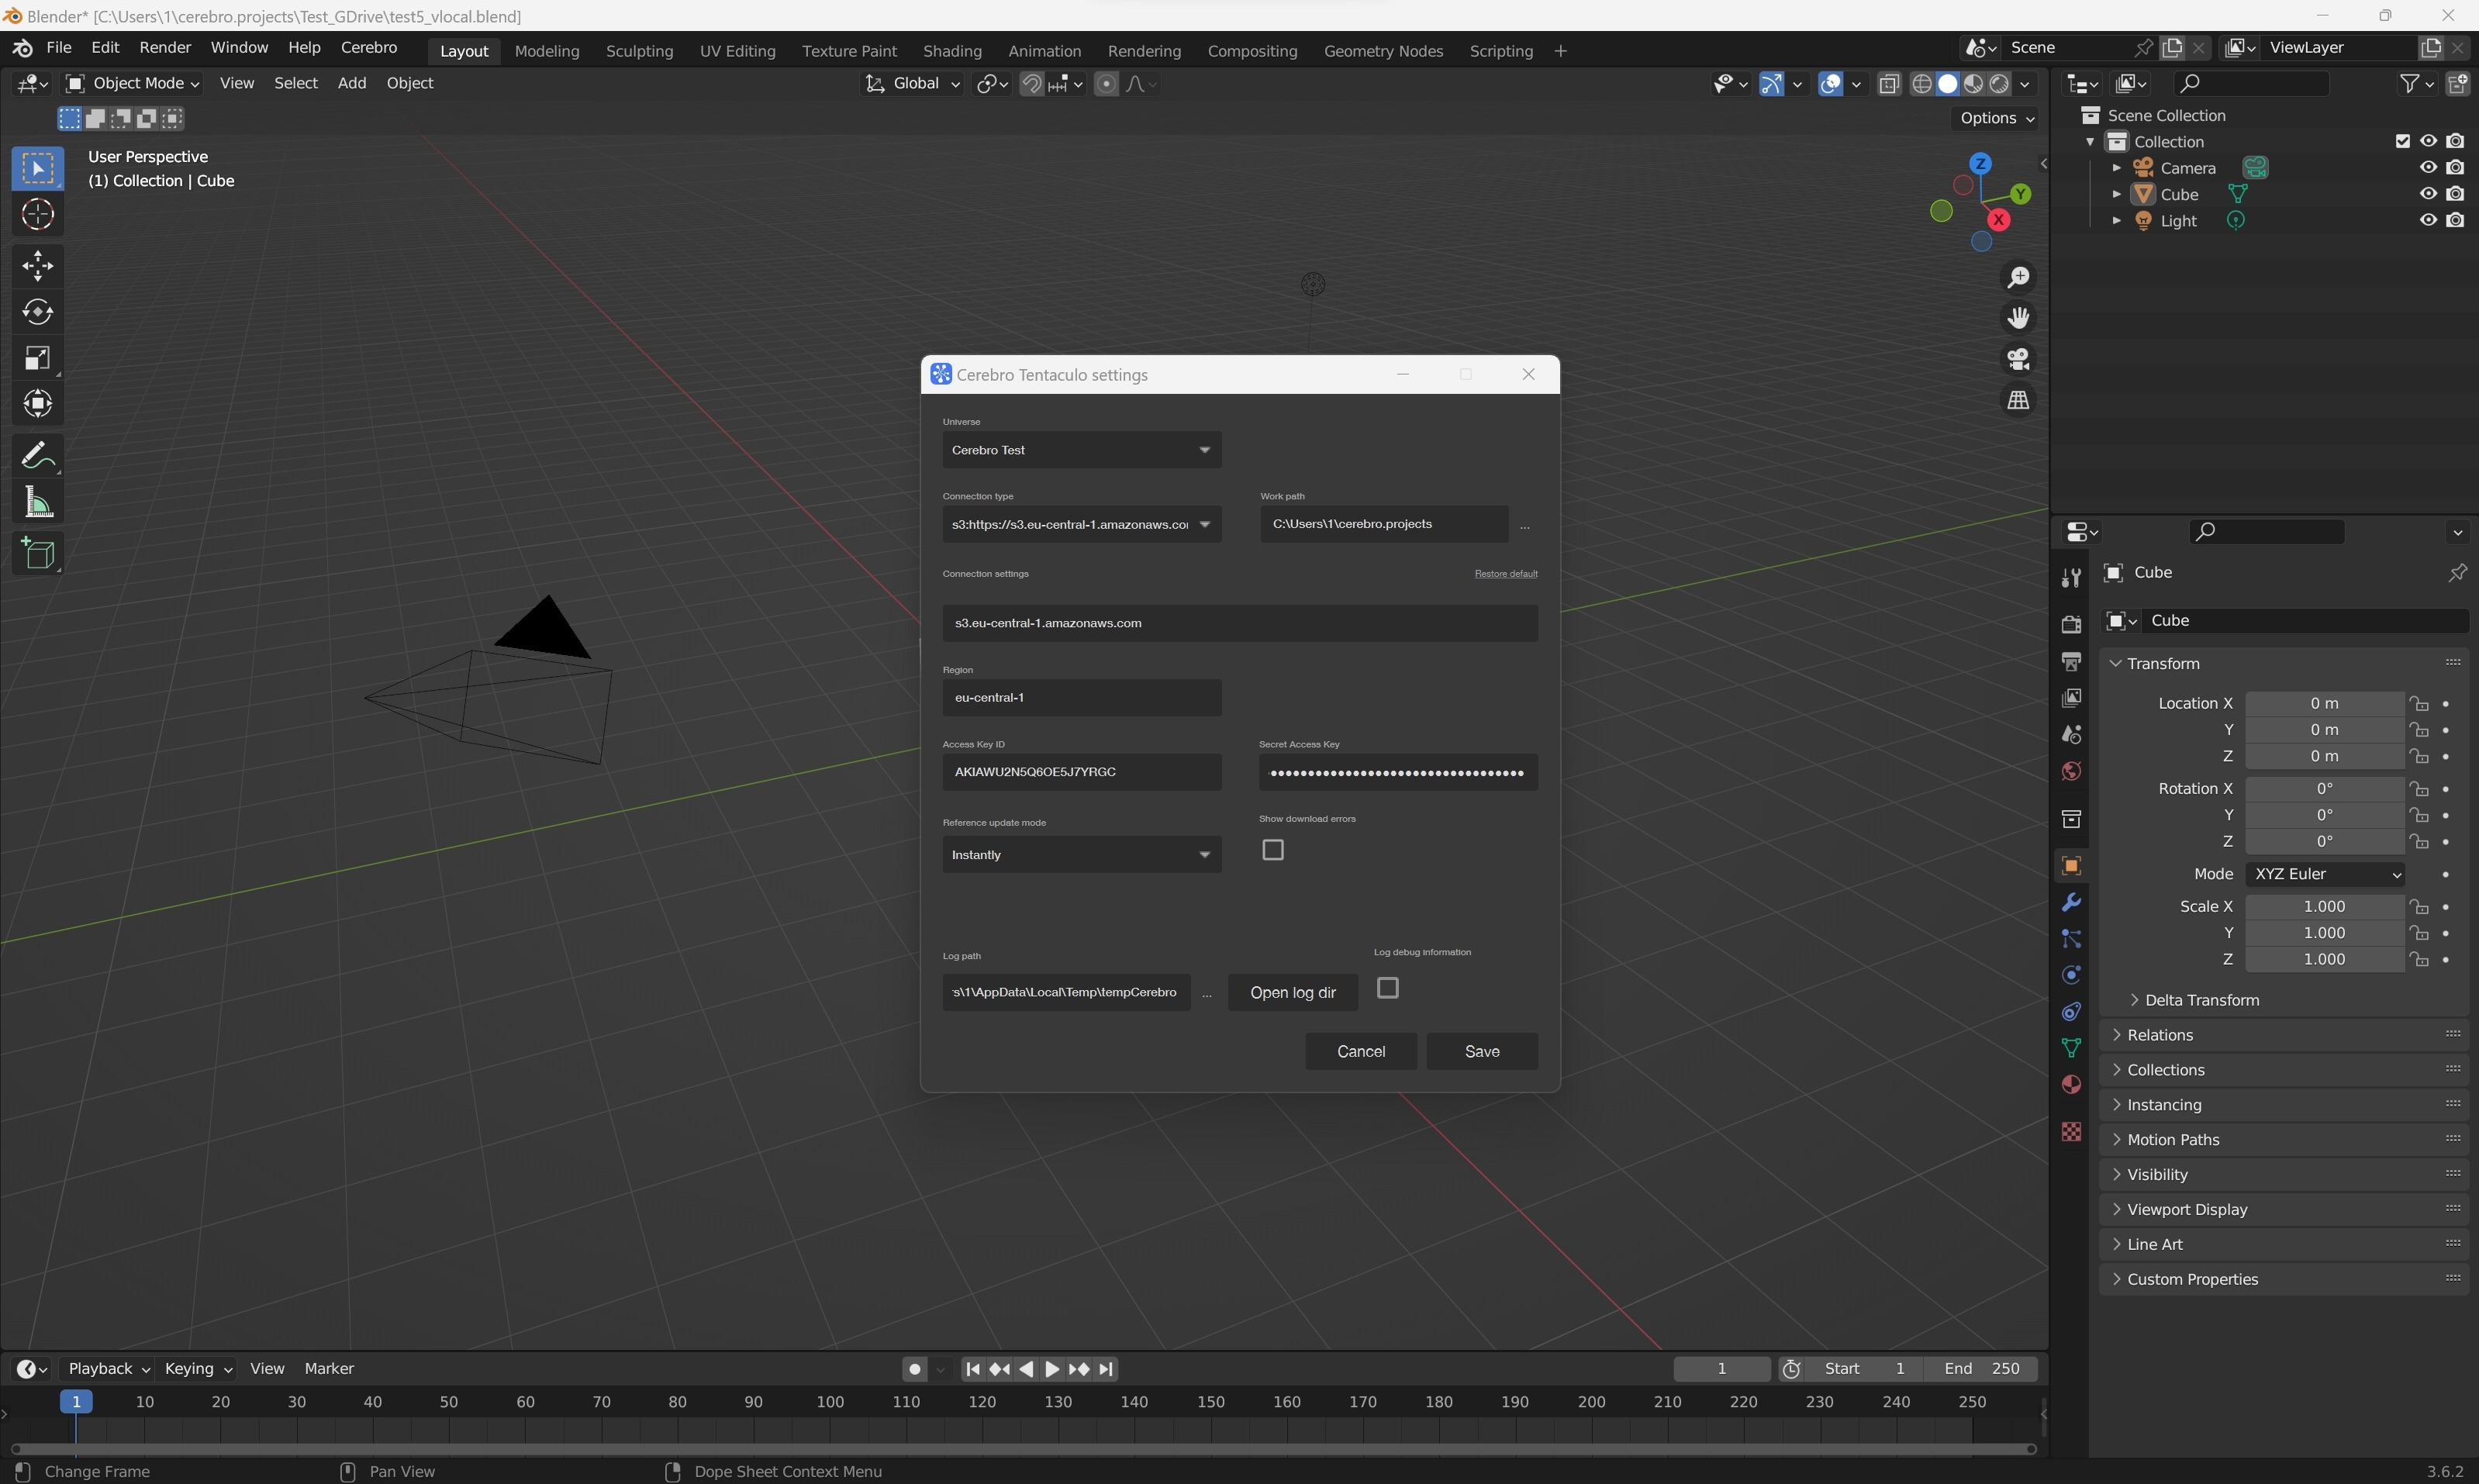Switch to the Geometry Nodes workspace tab
The width and height of the screenshot is (2479, 1484).
click(1383, 51)
